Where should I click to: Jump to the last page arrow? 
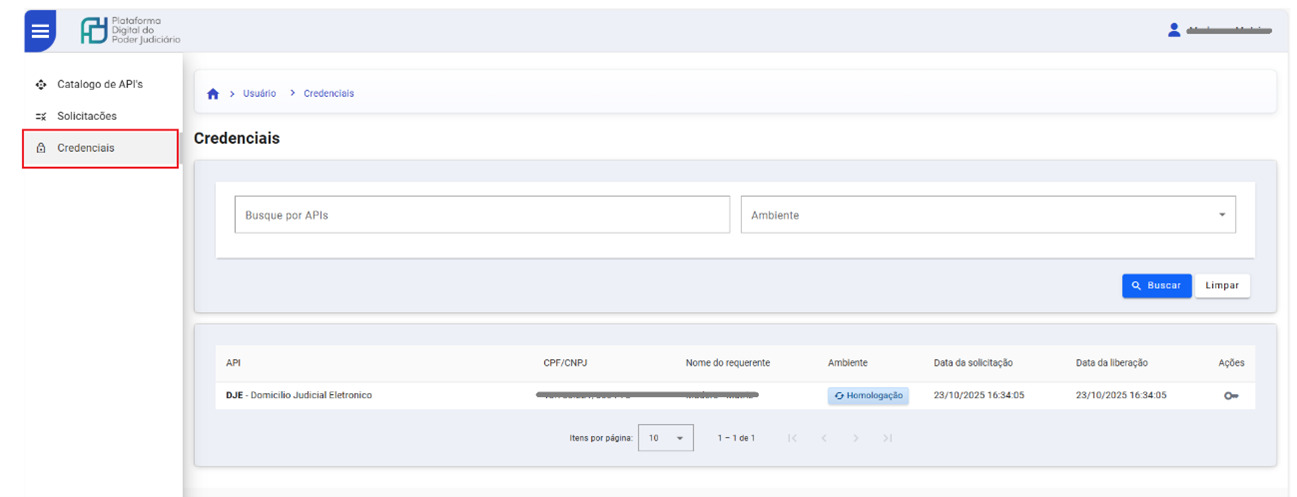(x=887, y=438)
